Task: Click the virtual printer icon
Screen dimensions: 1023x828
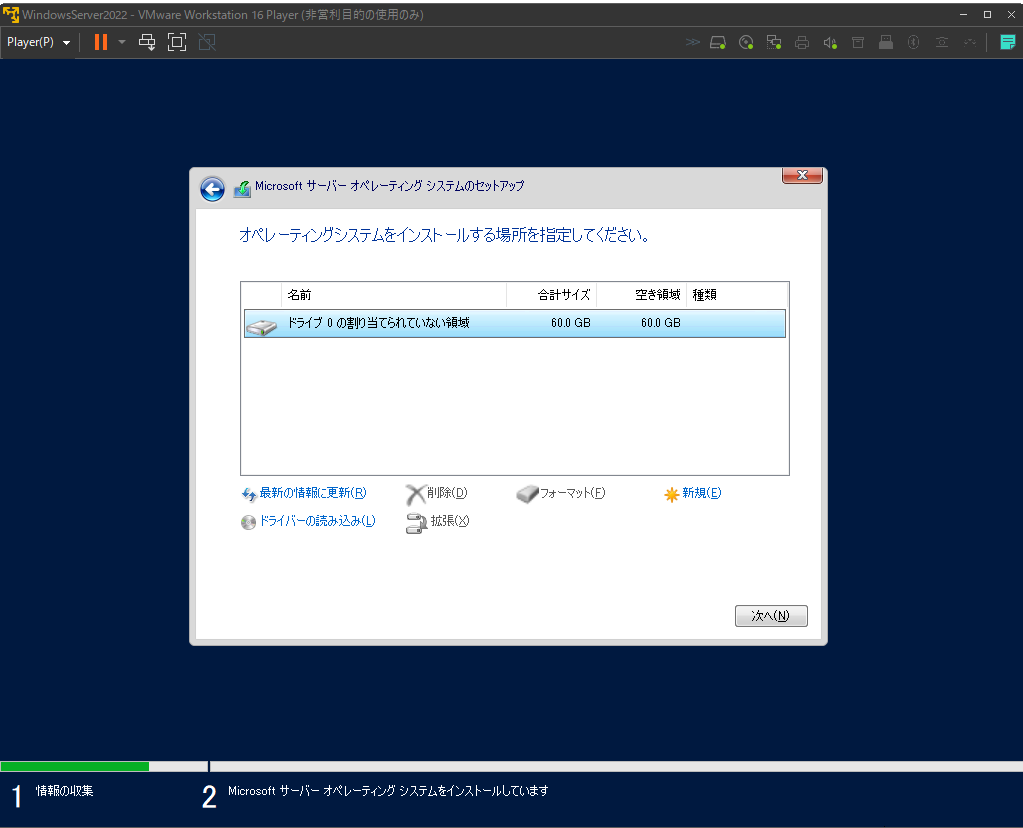Action: tap(801, 42)
